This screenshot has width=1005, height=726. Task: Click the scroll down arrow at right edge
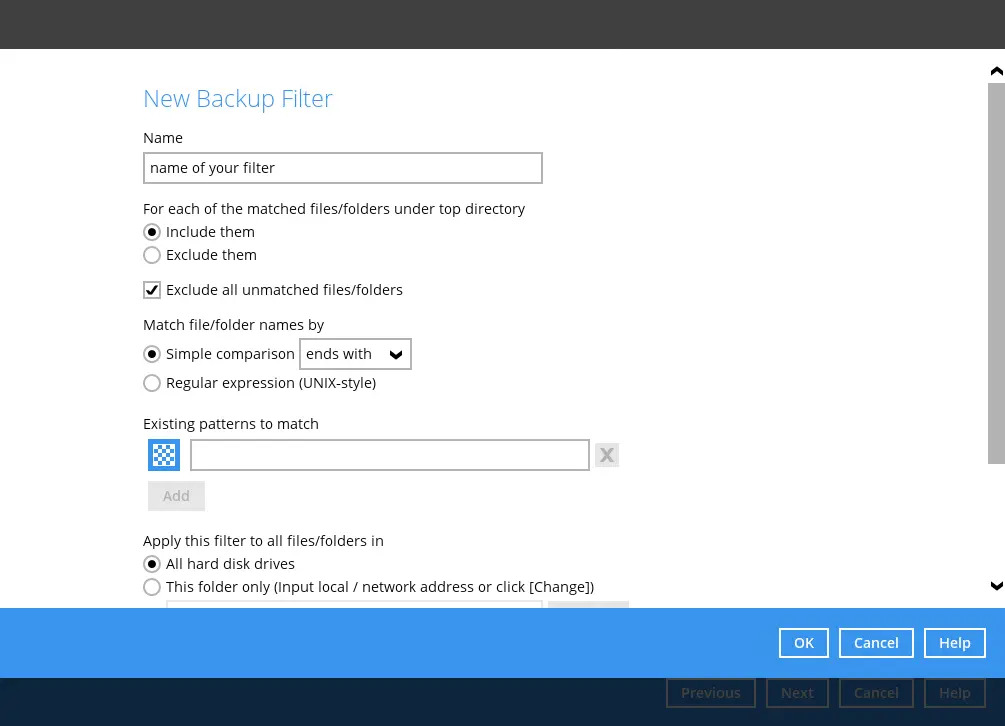pyautogui.click(x=996, y=586)
